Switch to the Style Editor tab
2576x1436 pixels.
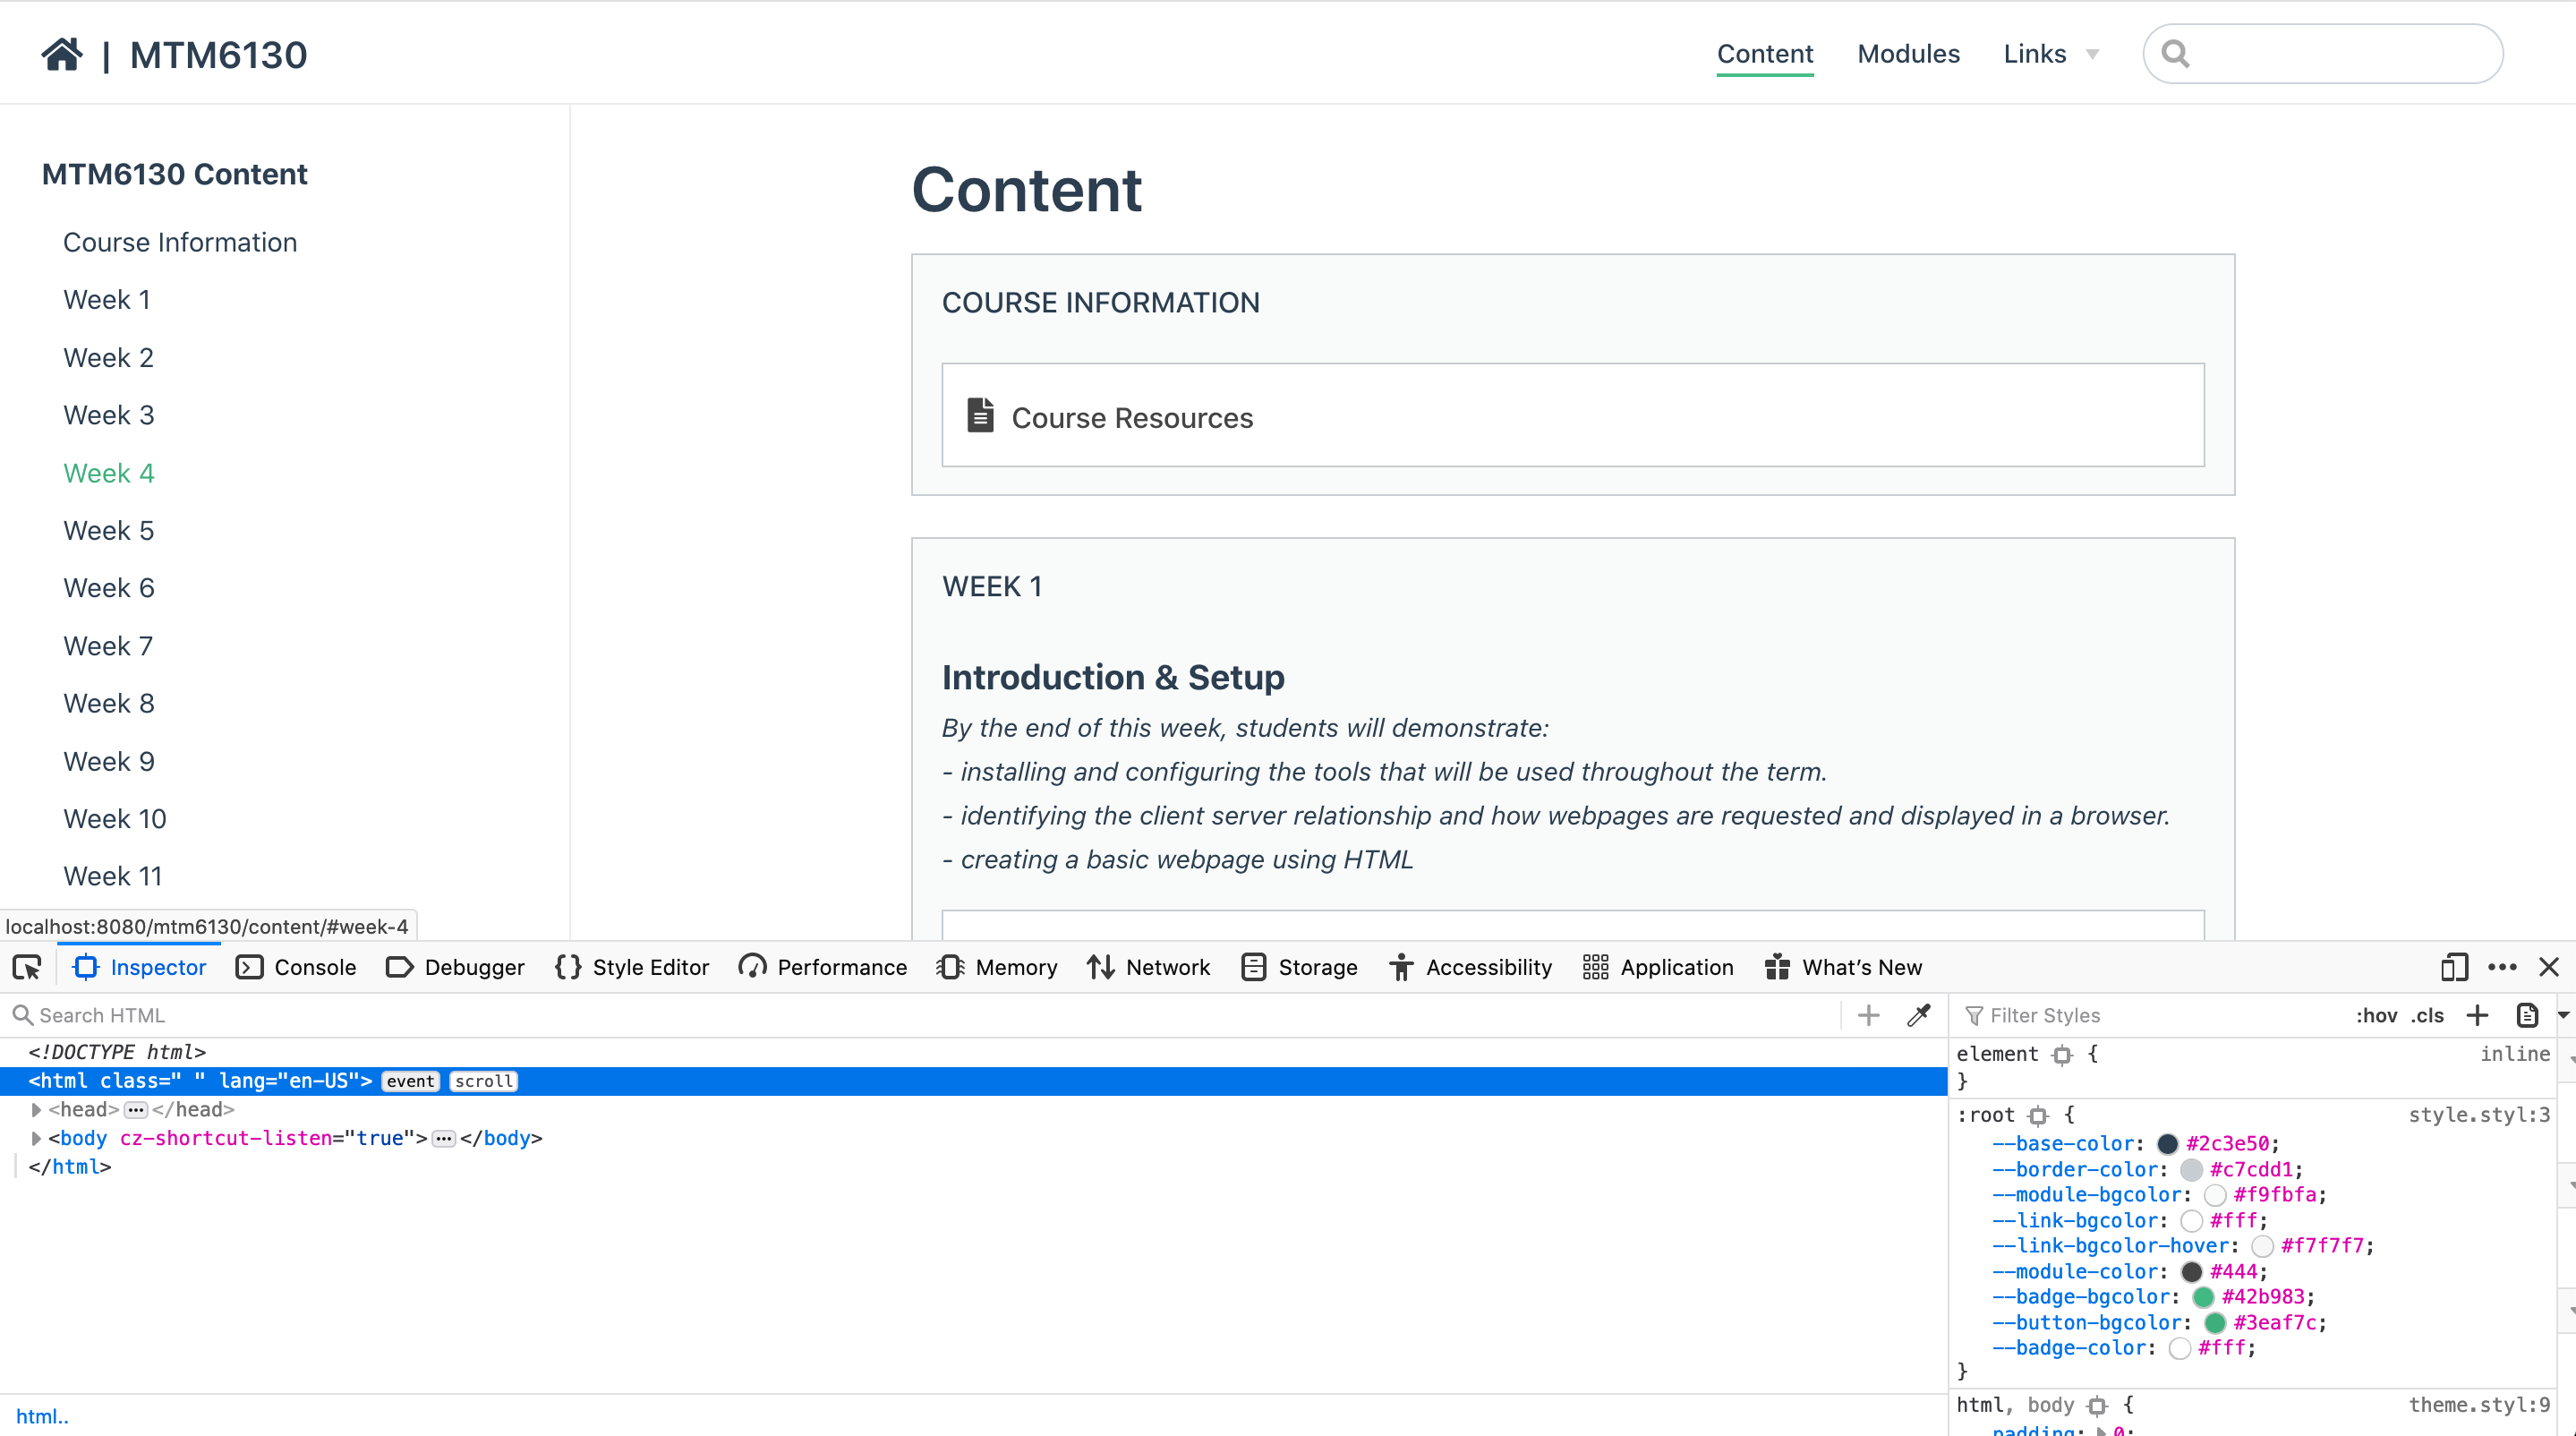[x=632, y=967]
